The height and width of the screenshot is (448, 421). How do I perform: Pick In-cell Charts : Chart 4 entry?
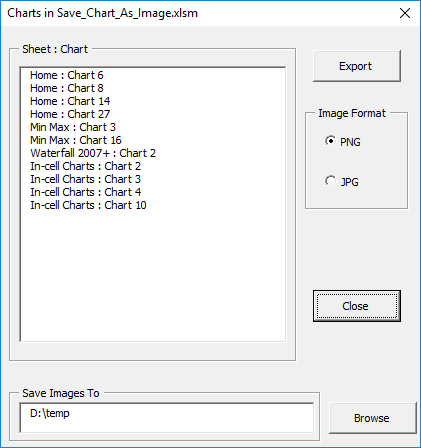(153, 192)
